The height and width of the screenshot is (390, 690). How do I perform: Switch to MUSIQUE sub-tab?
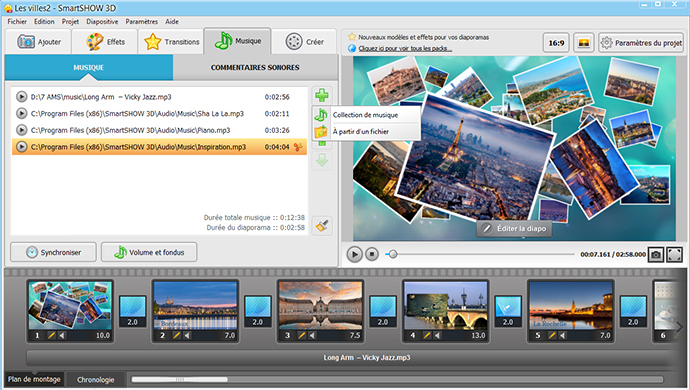(x=89, y=67)
